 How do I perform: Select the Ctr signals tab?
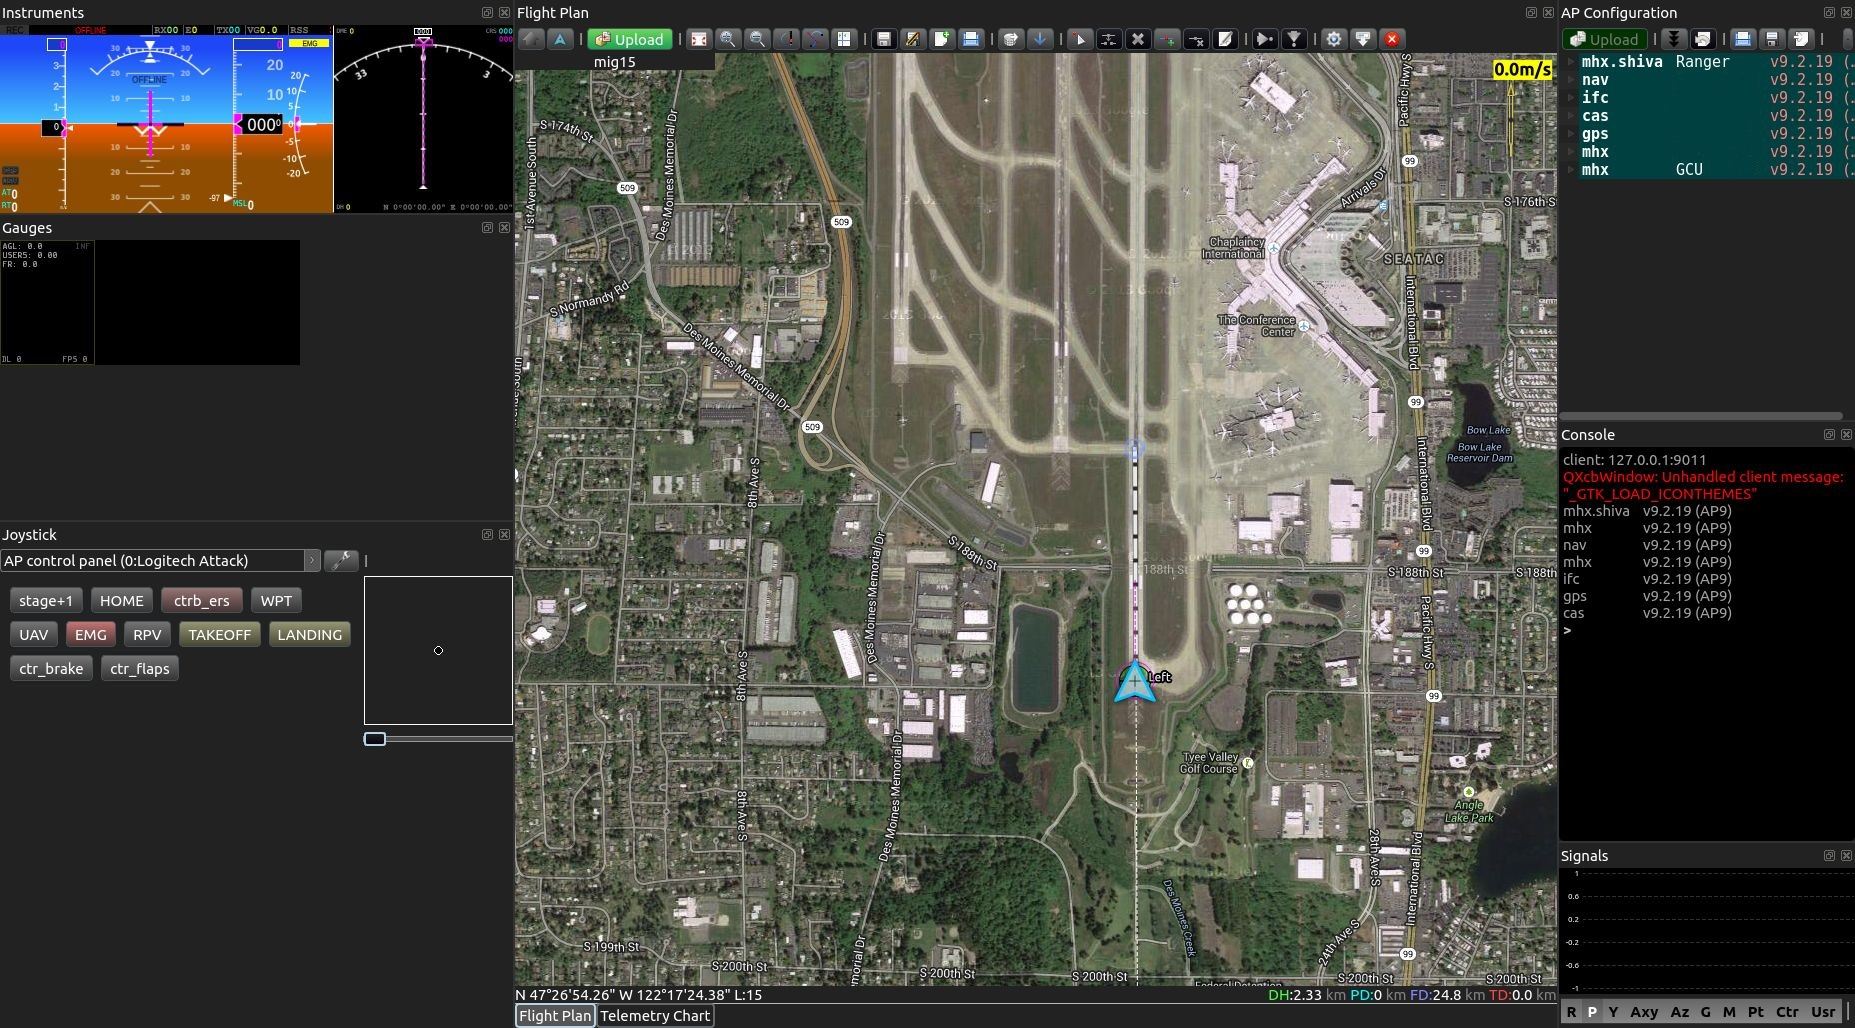pyautogui.click(x=1787, y=1012)
